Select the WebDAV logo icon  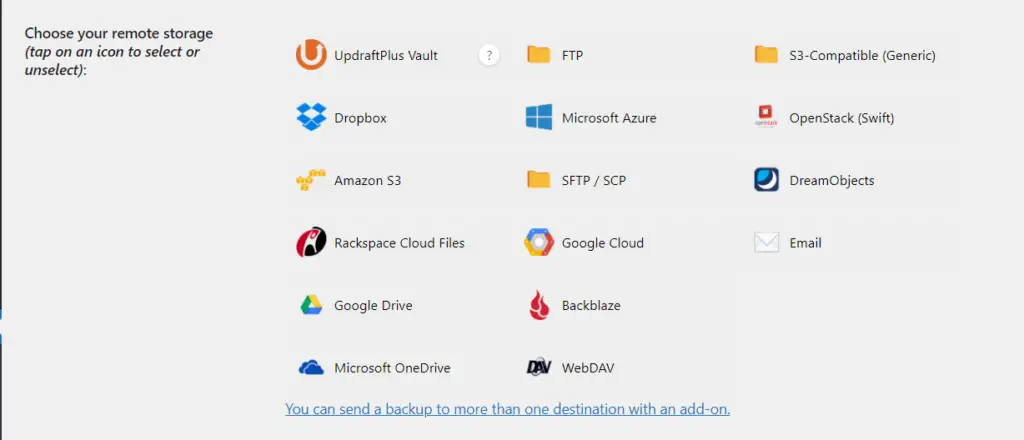tap(539, 368)
